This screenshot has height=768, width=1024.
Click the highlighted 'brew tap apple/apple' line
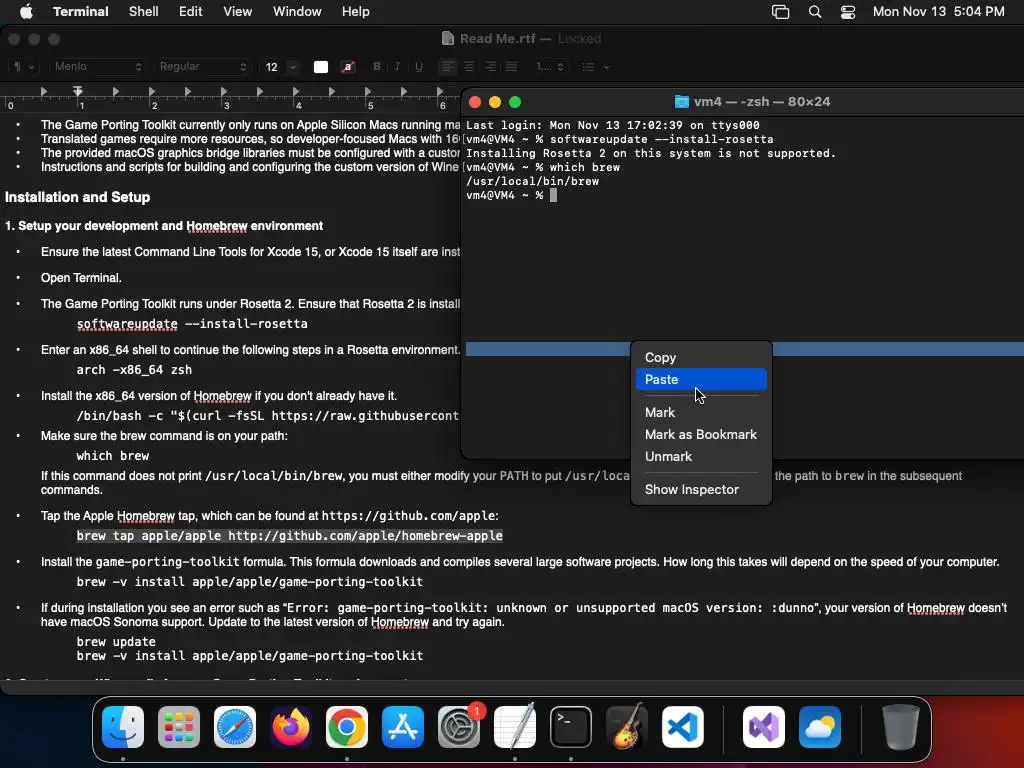(x=289, y=536)
